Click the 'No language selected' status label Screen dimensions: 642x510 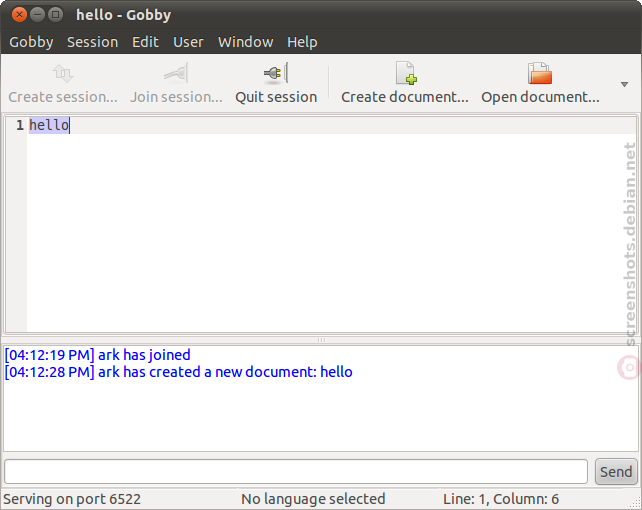313,499
